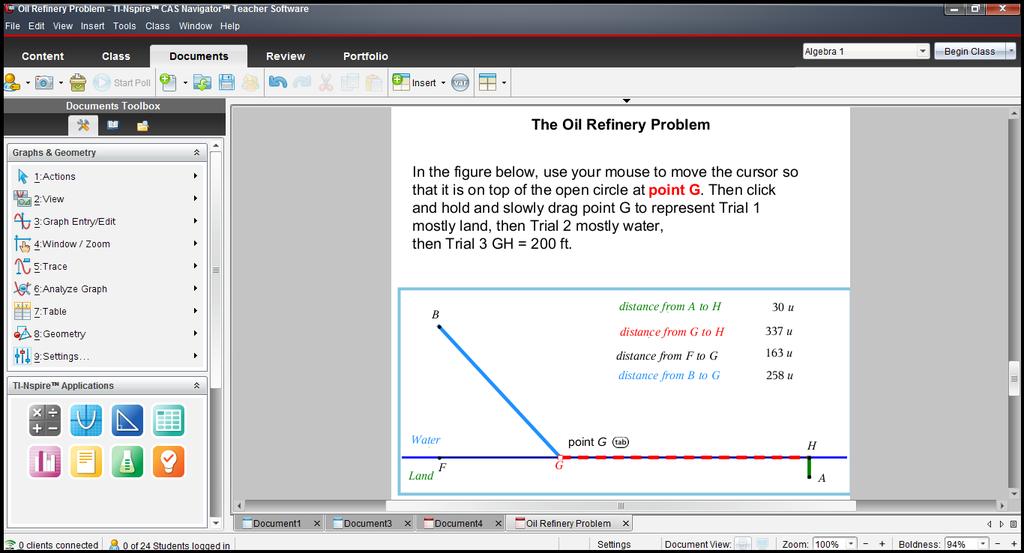Close the Oil Refinery Problem tab

coord(625,524)
